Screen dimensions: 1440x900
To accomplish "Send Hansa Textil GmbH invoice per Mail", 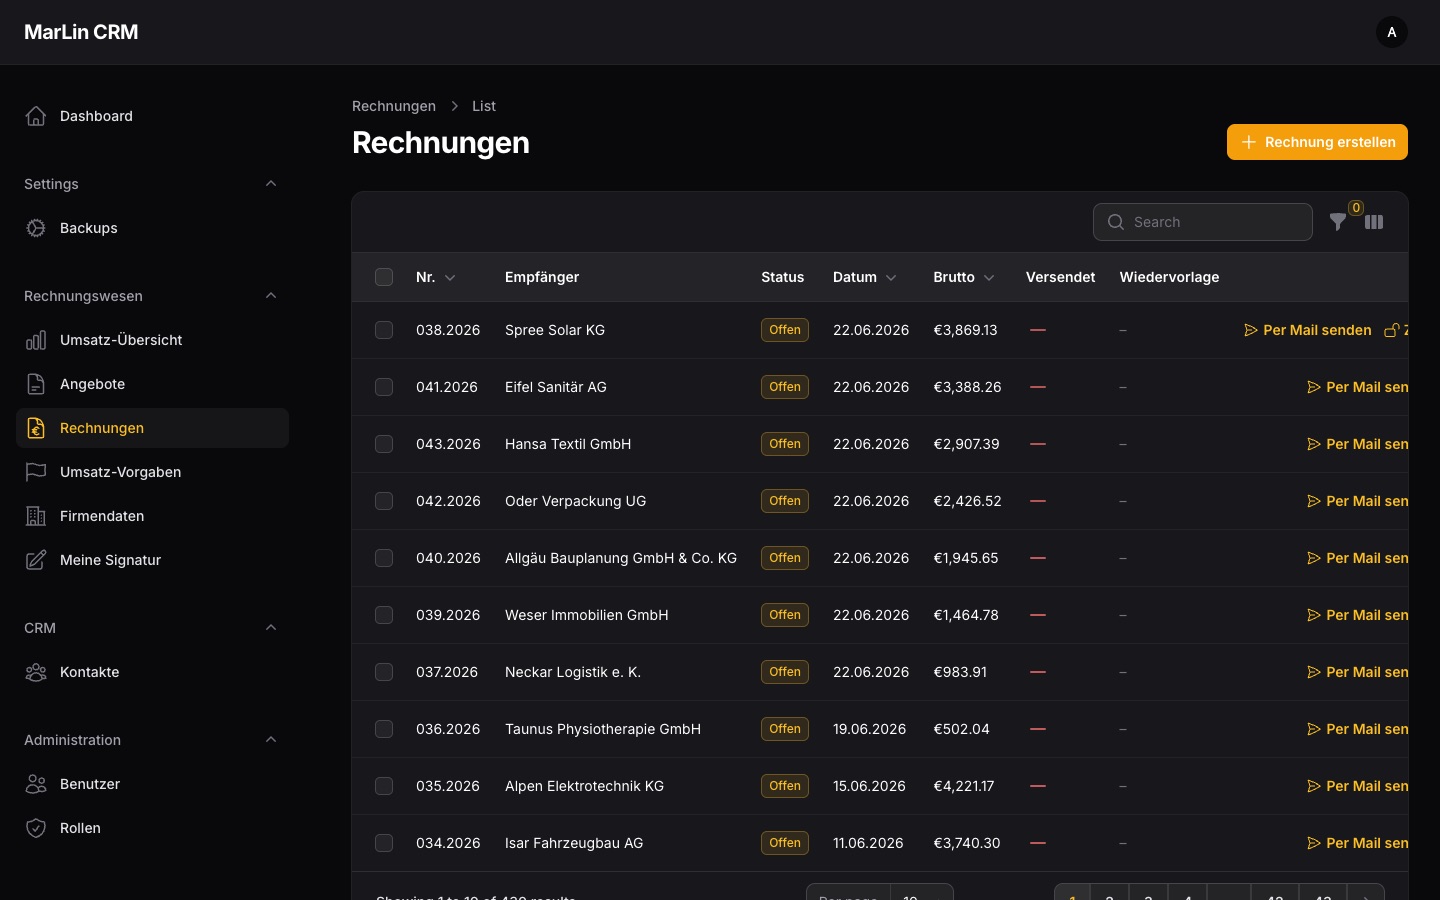I will pos(1357,444).
